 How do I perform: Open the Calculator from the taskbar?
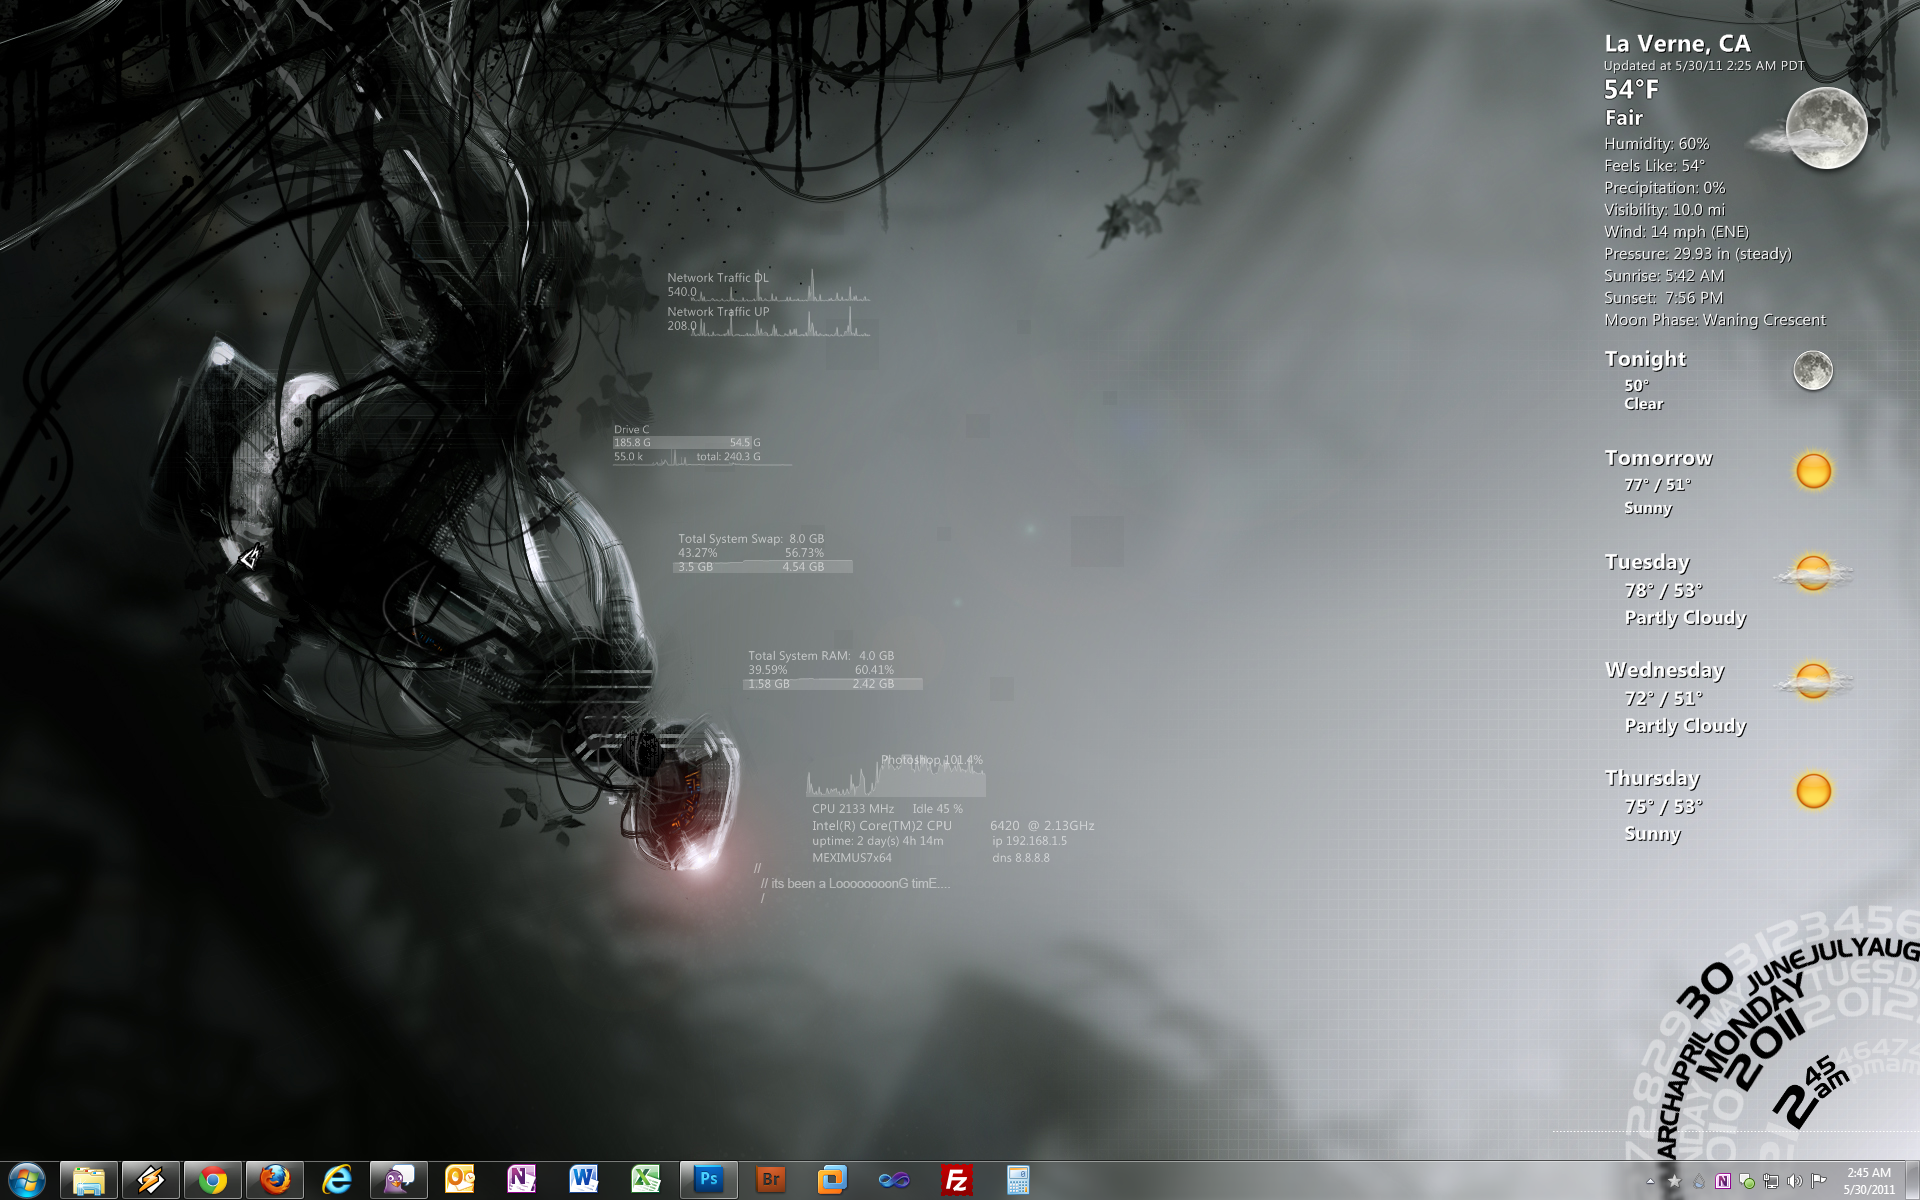point(1018,1180)
